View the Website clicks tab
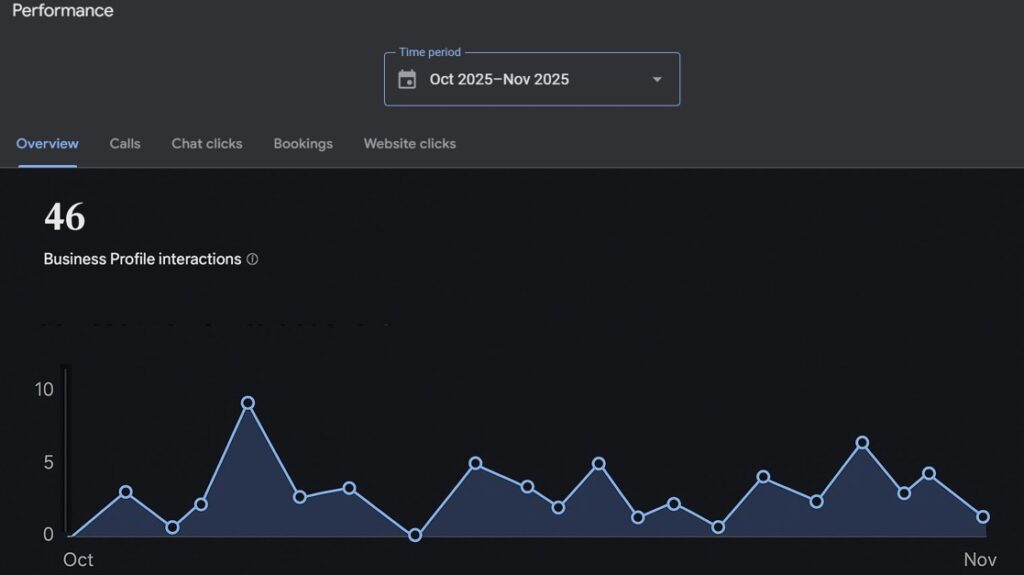The width and height of the screenshot is (1024, 575). (x=410, y=144)
